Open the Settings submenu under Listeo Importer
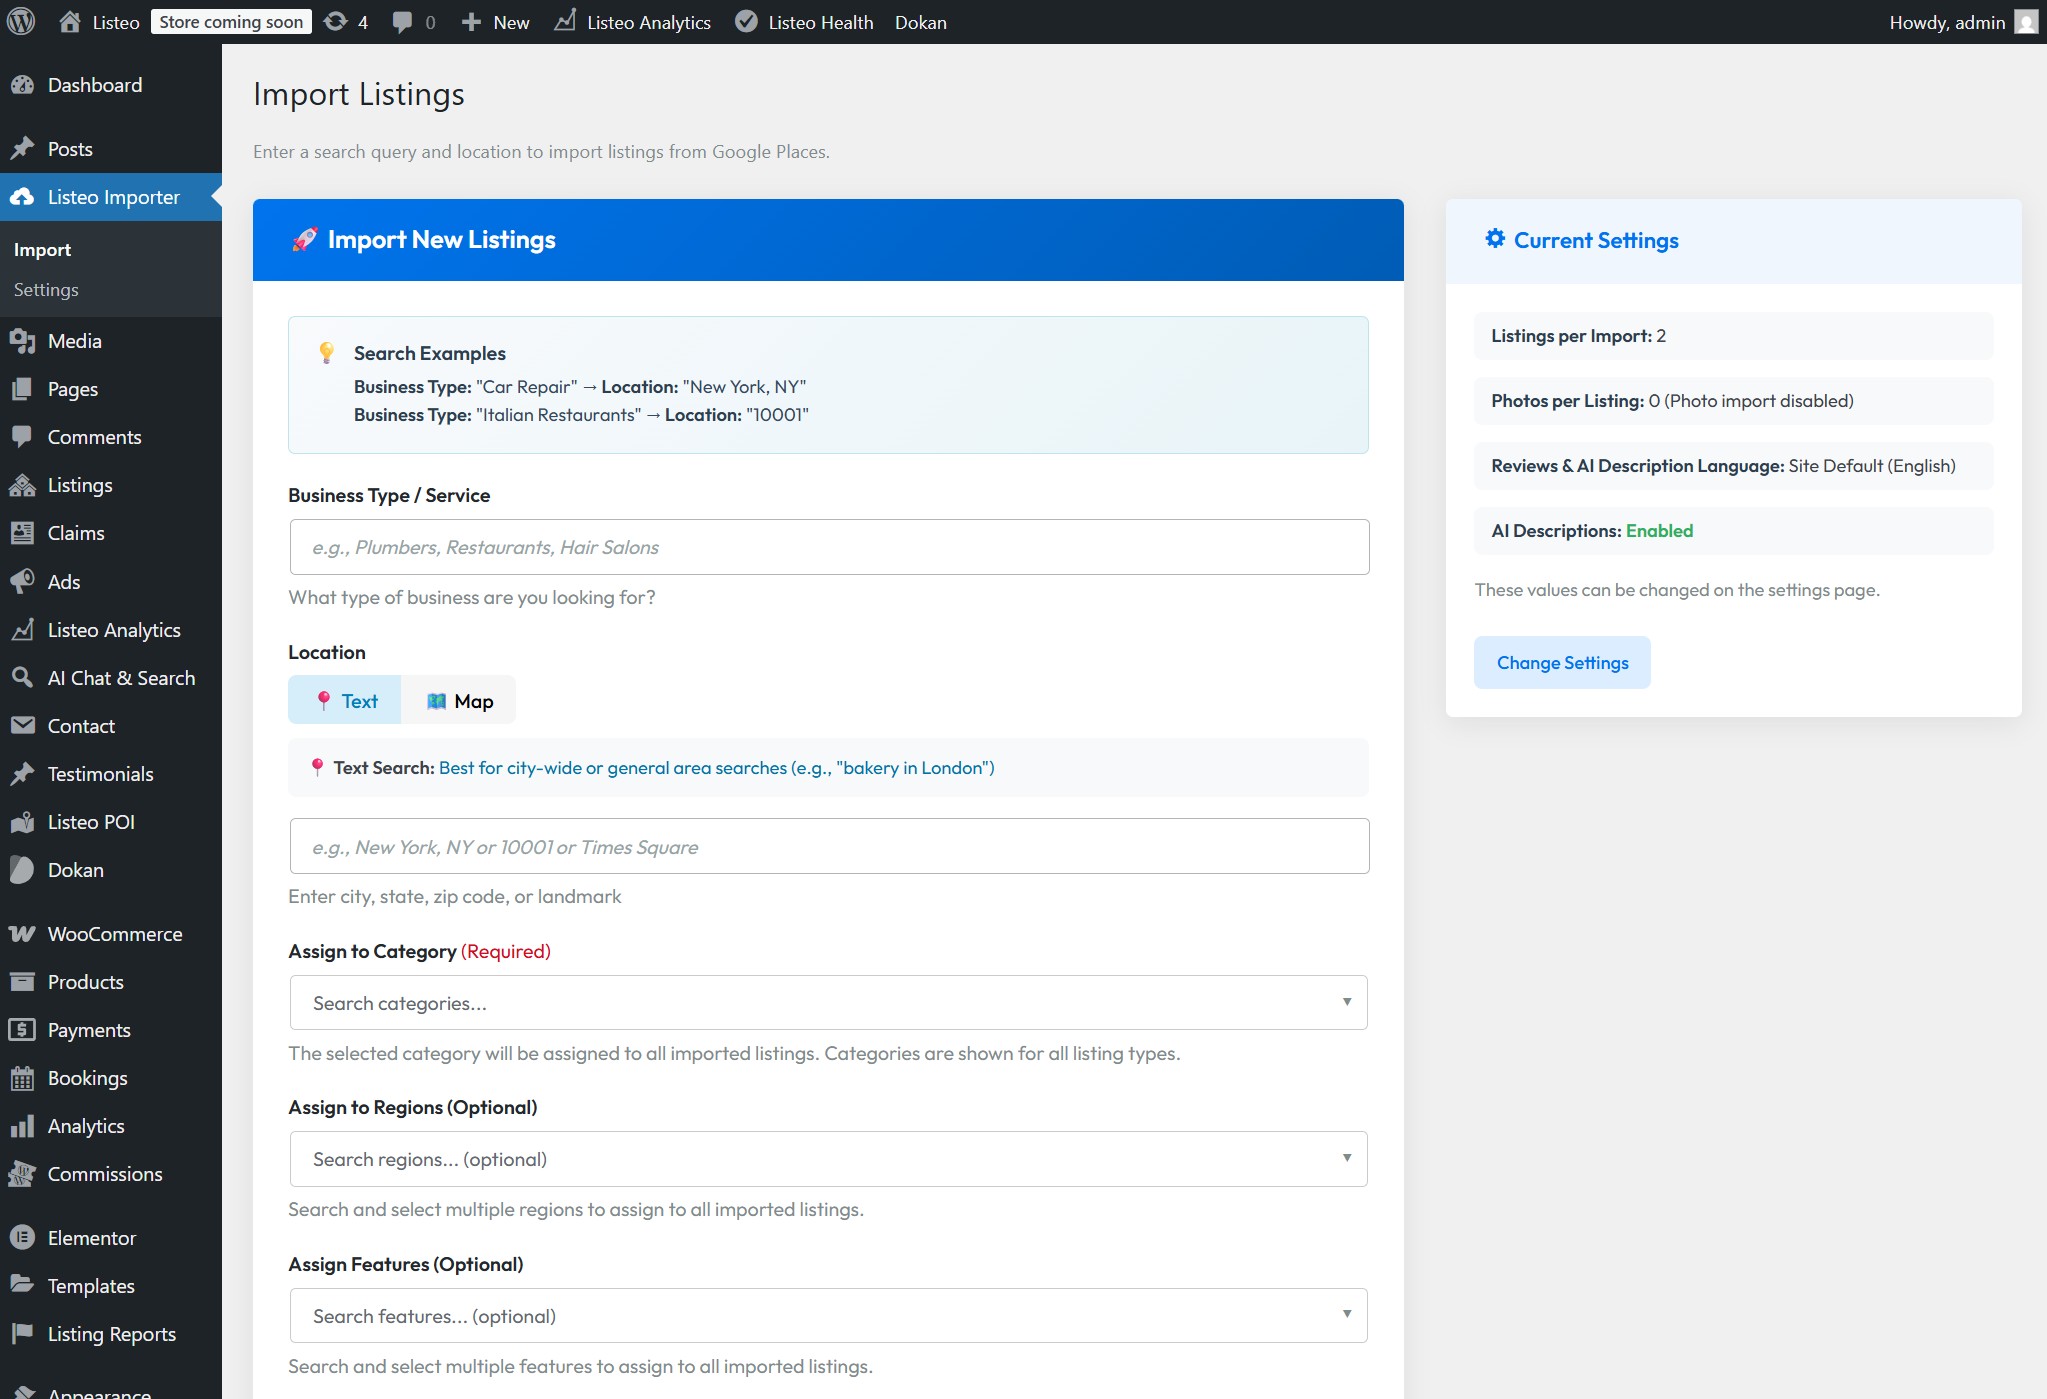Viewport: 2047px width, 1399px height. 46,290
